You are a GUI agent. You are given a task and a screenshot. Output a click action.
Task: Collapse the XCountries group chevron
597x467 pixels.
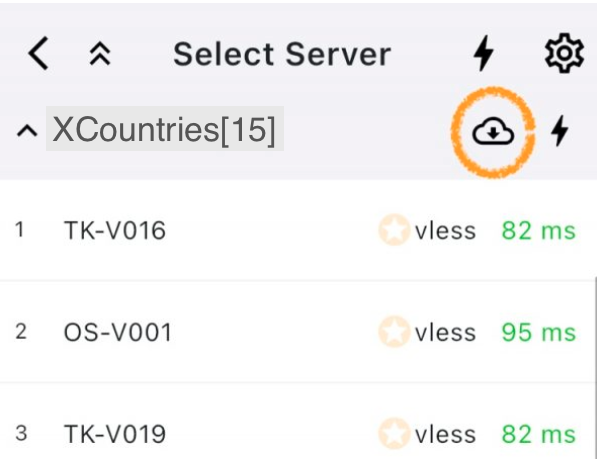[27, 131]
